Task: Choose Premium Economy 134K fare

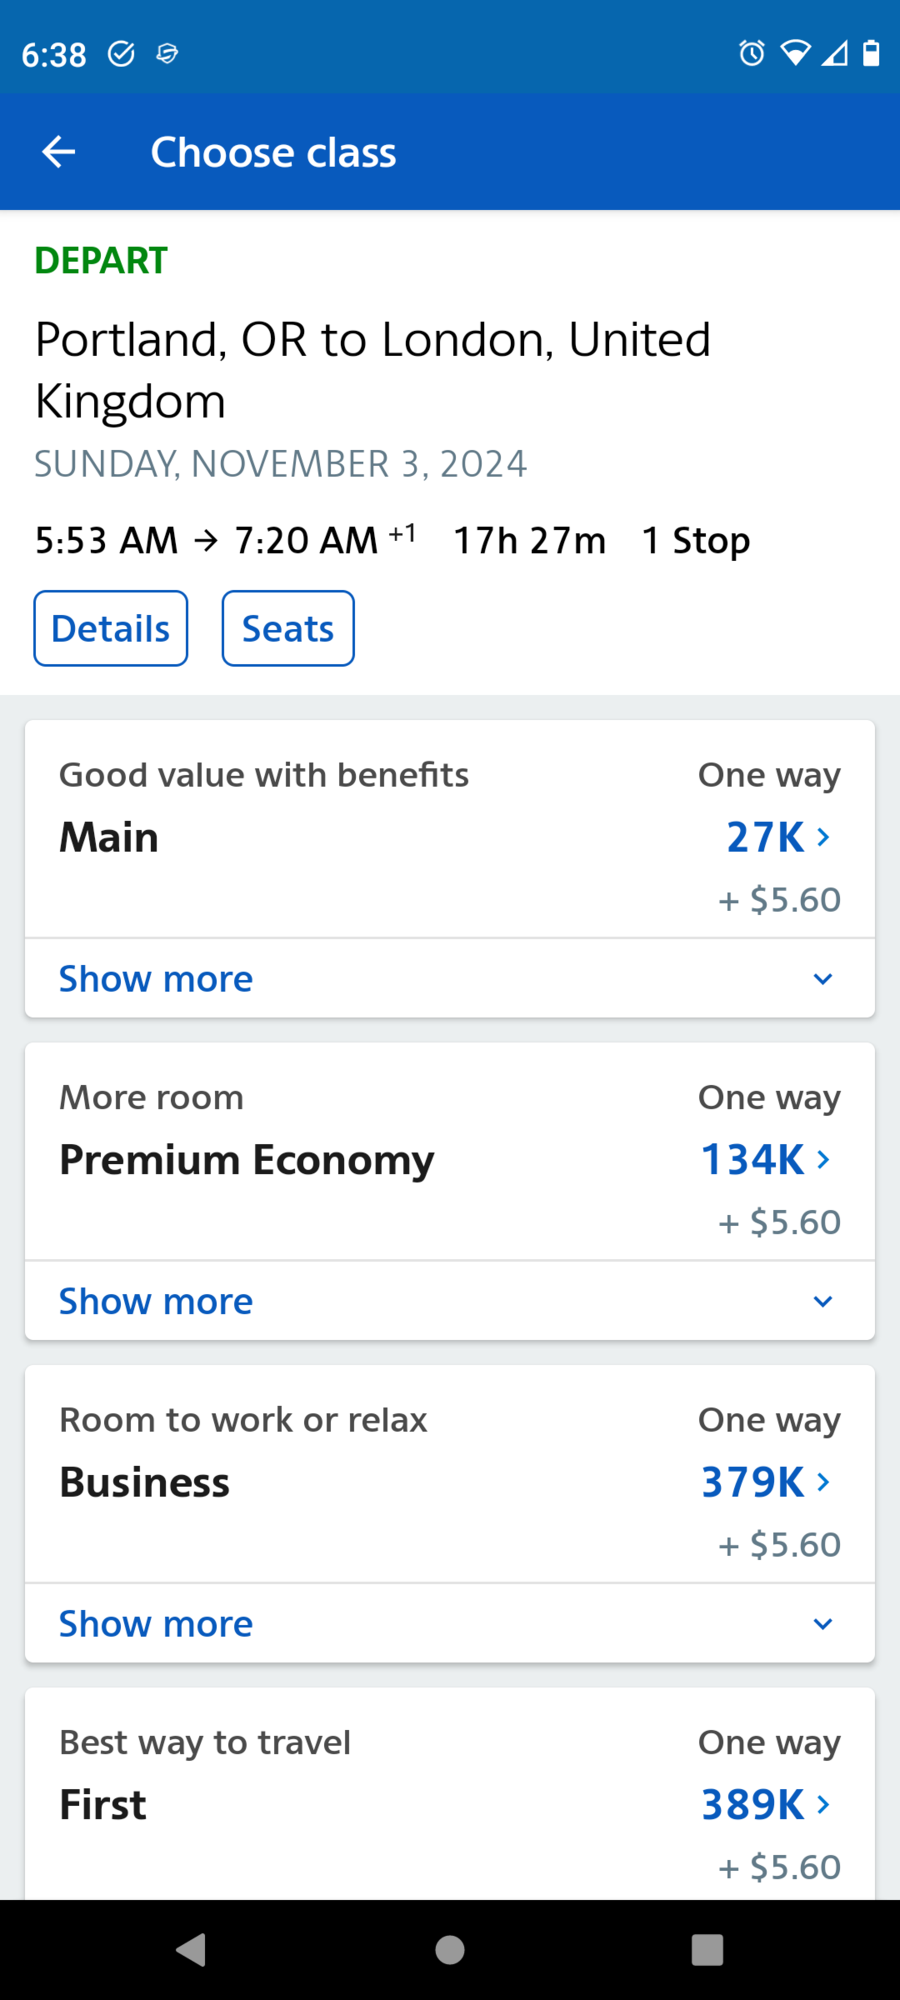Action: [x=765, y=1160]
